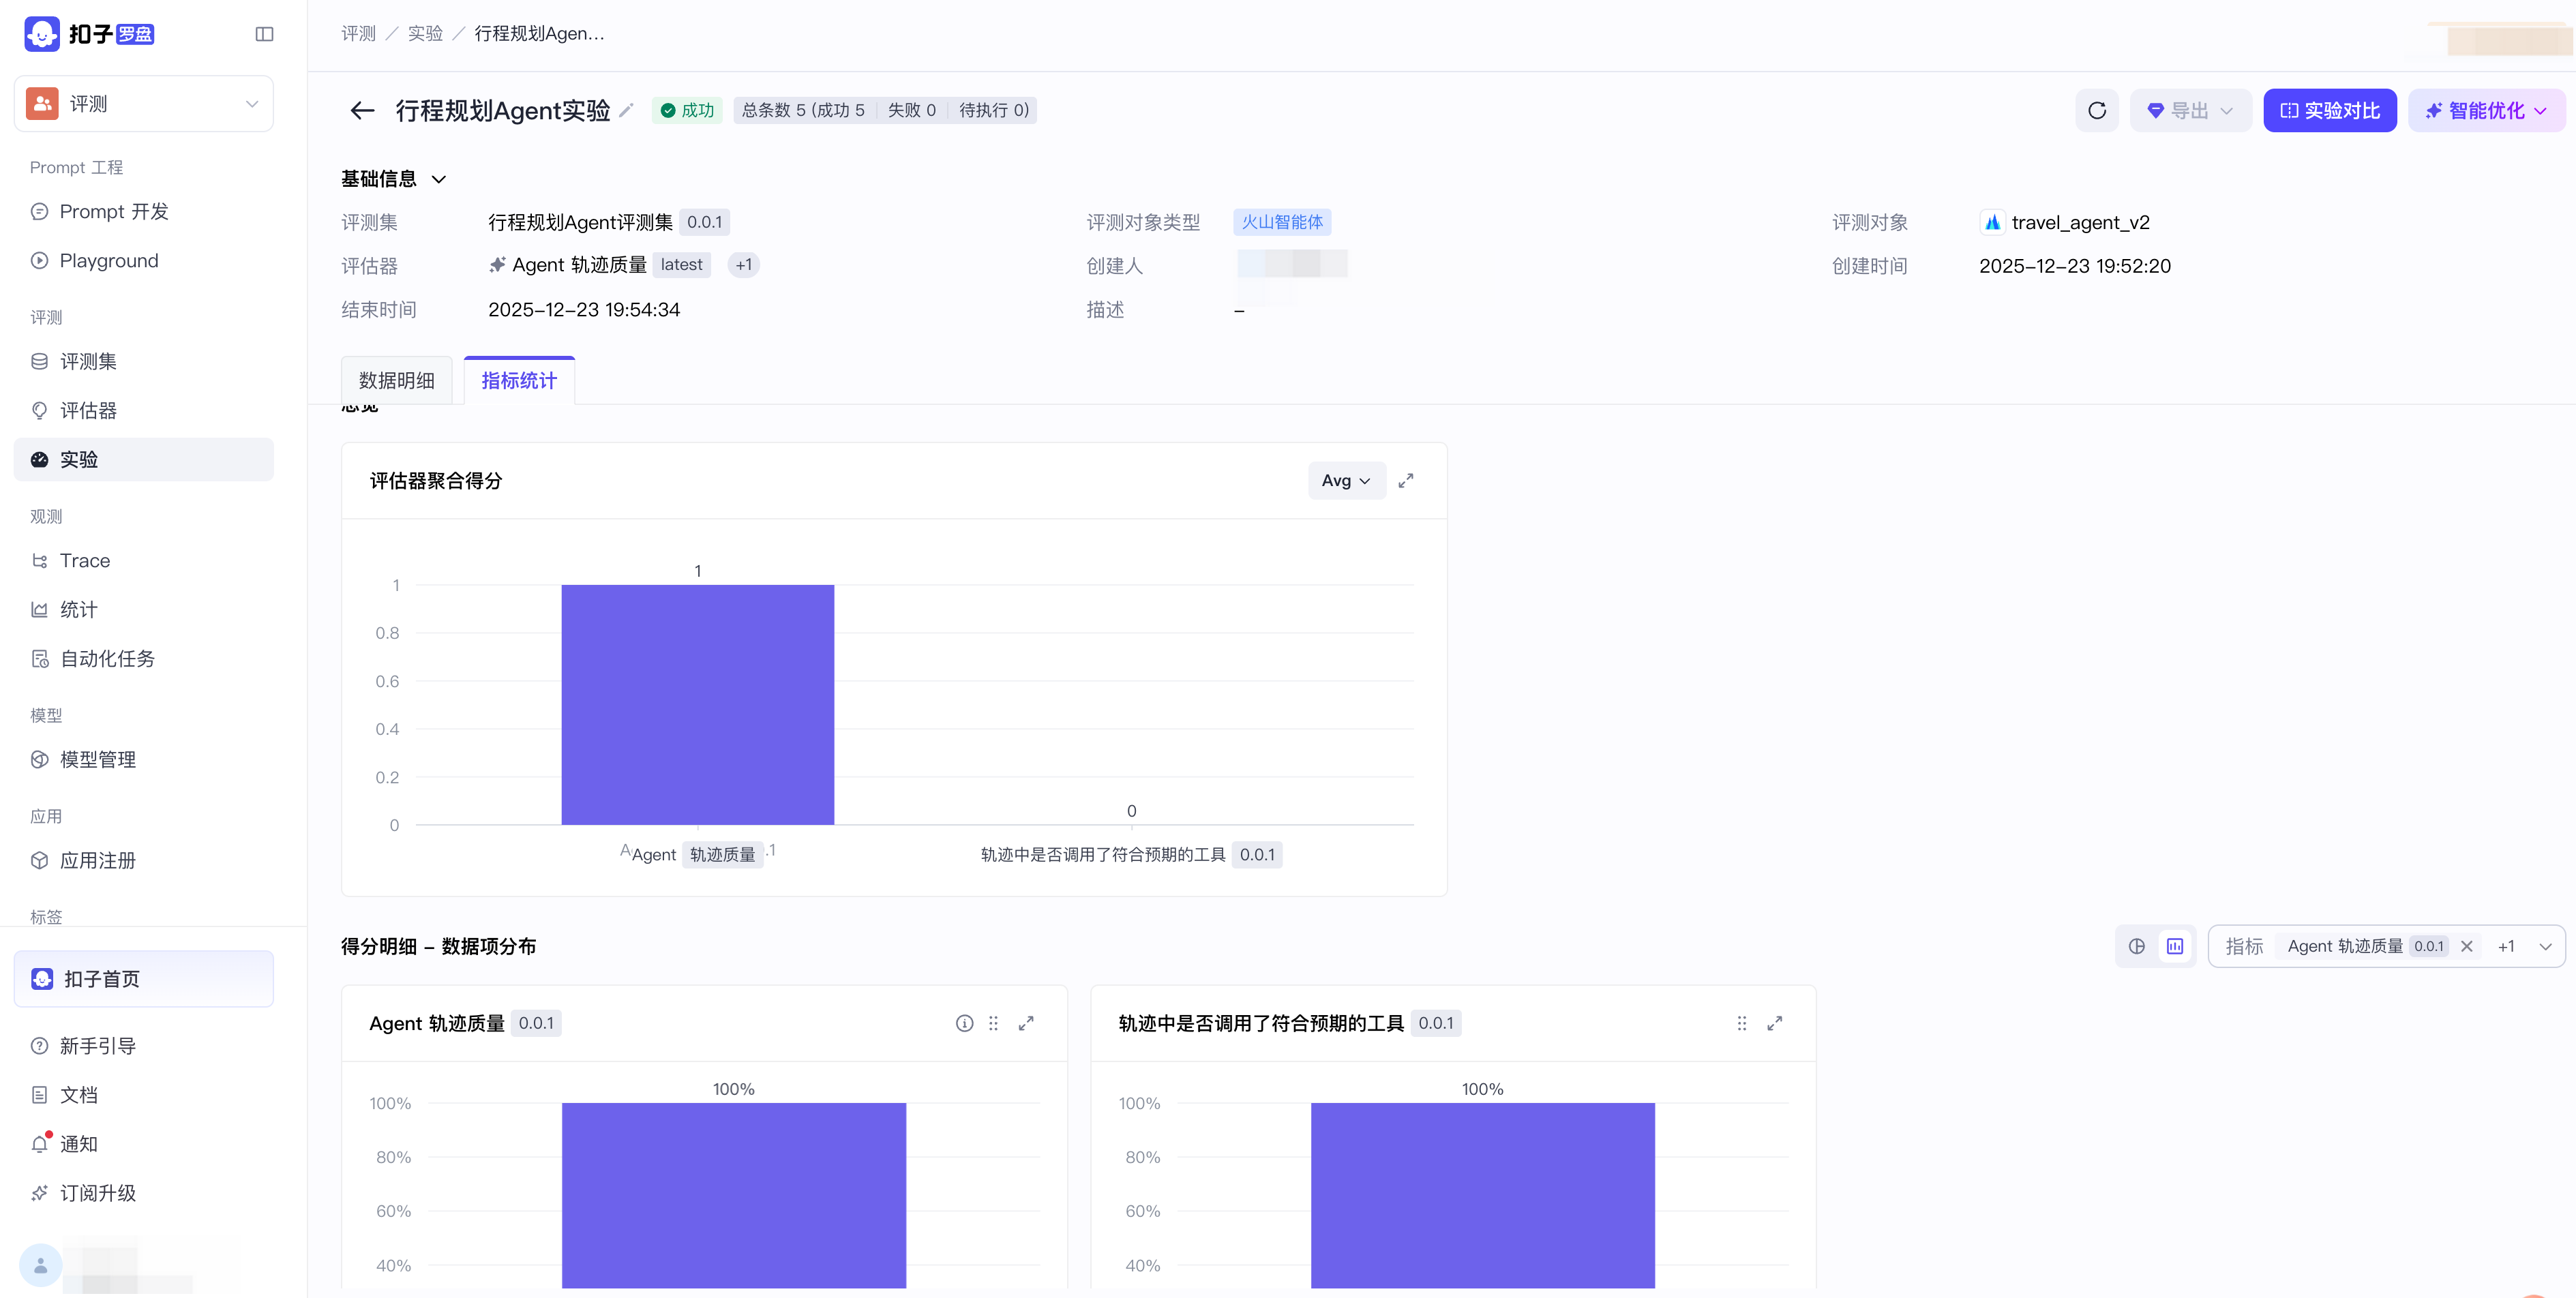Open the 评测 workspace selector dropdown
Screen dimensions: 2576x1298
coord(144,104)
